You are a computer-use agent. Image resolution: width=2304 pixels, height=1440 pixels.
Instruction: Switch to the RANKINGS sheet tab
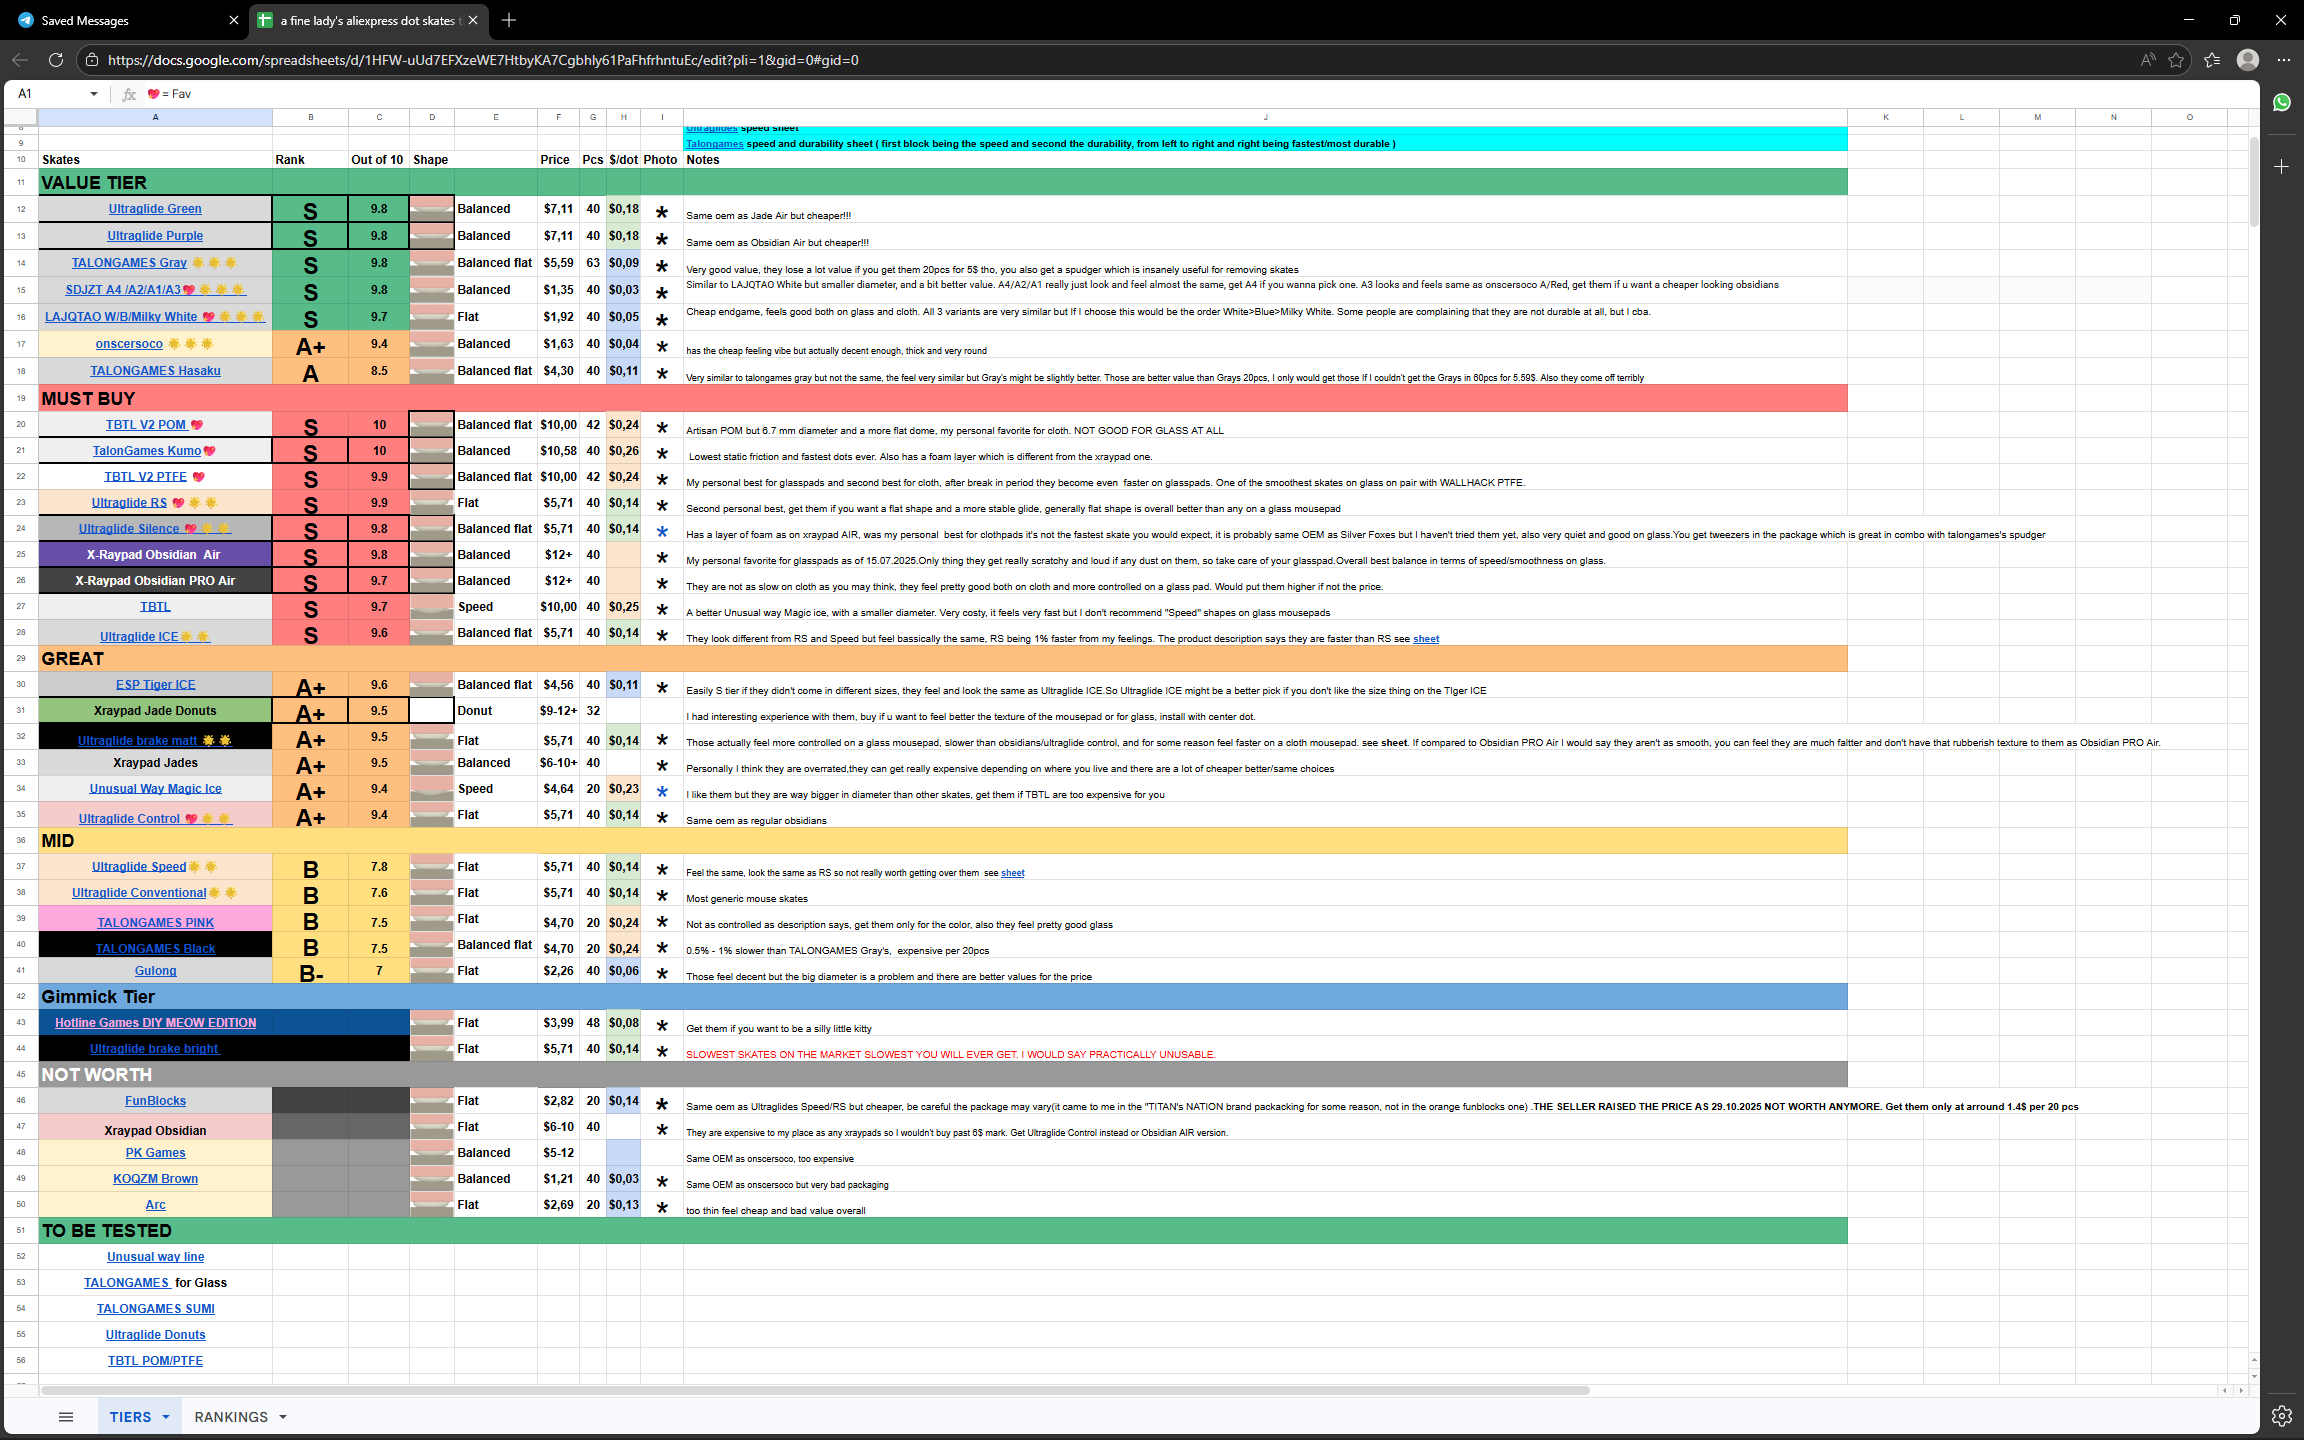coord(231,1417)
